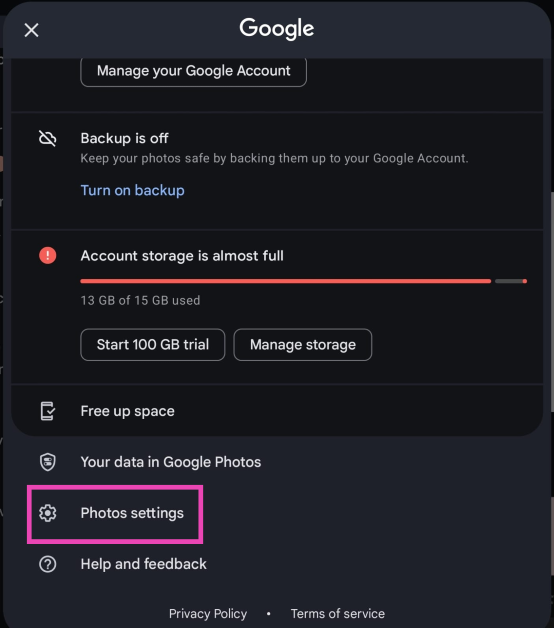Close the Google account panel
This screenshot has height=628, width=554.
coord(31,30)
